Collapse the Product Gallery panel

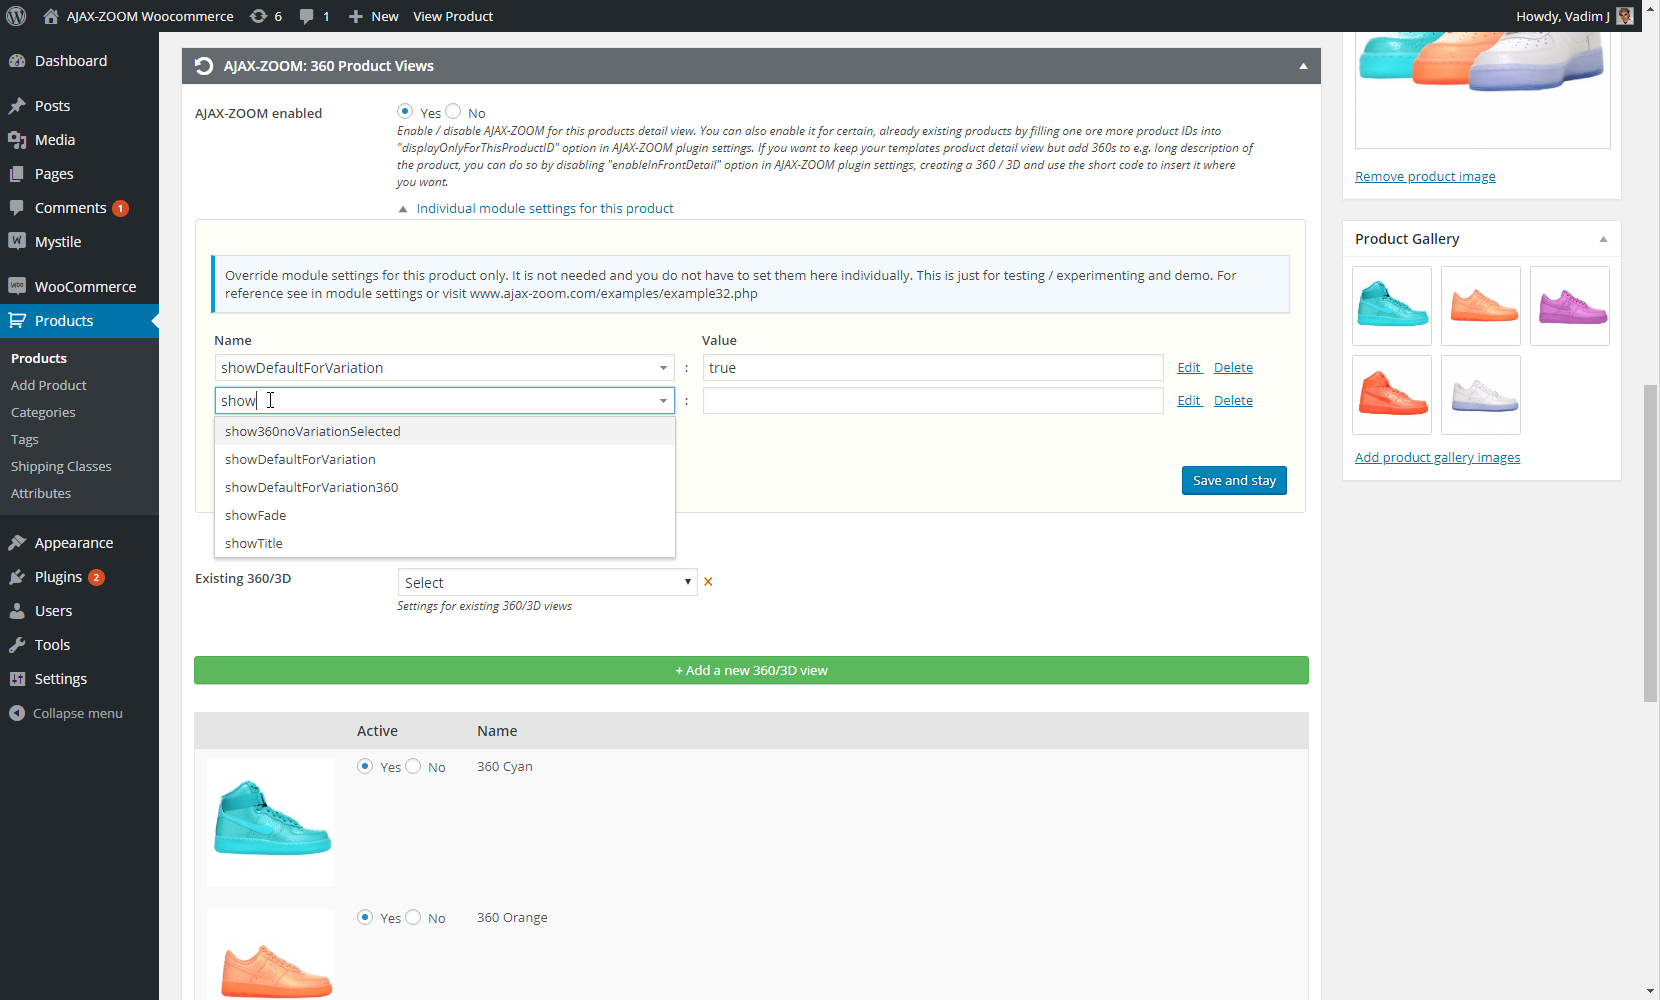(1603, 239)
